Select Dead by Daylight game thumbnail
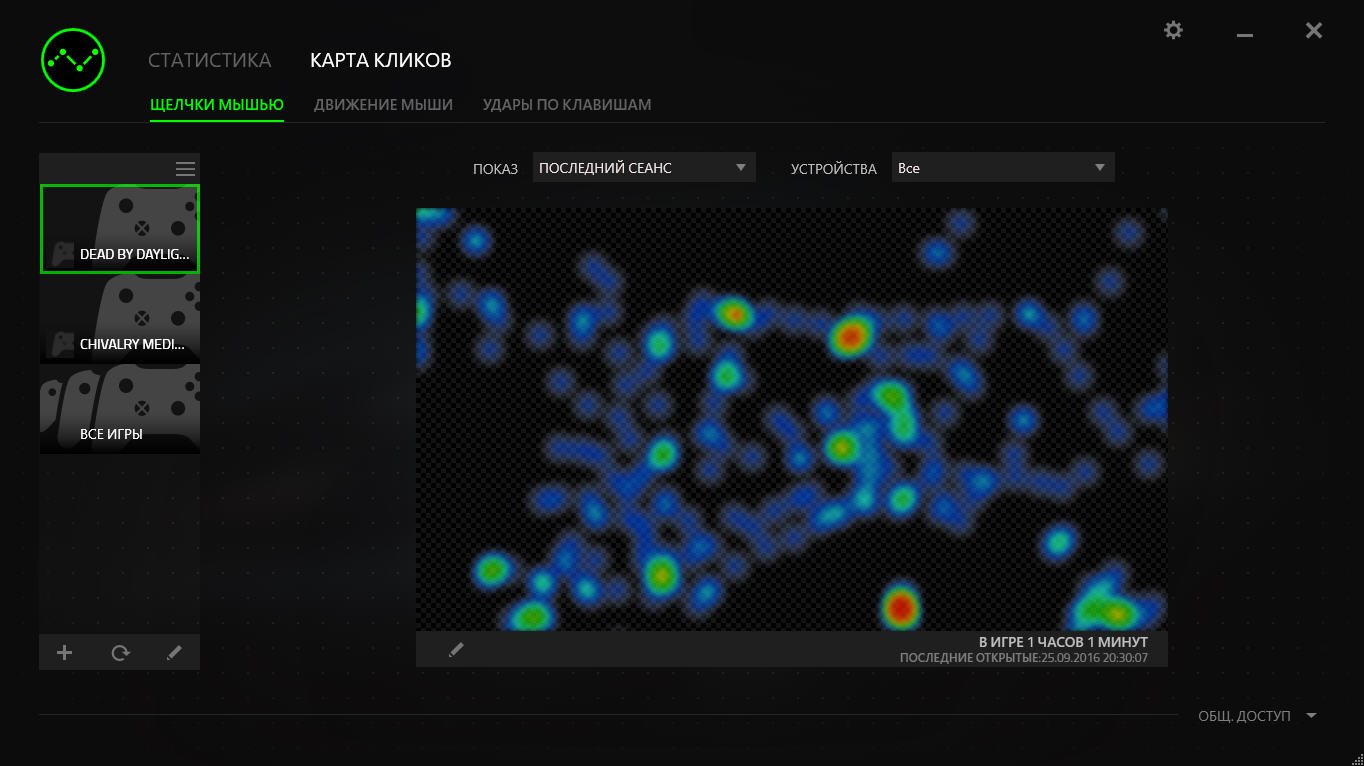The height and width of the screenshot is (766, 1364). [120, 229]
